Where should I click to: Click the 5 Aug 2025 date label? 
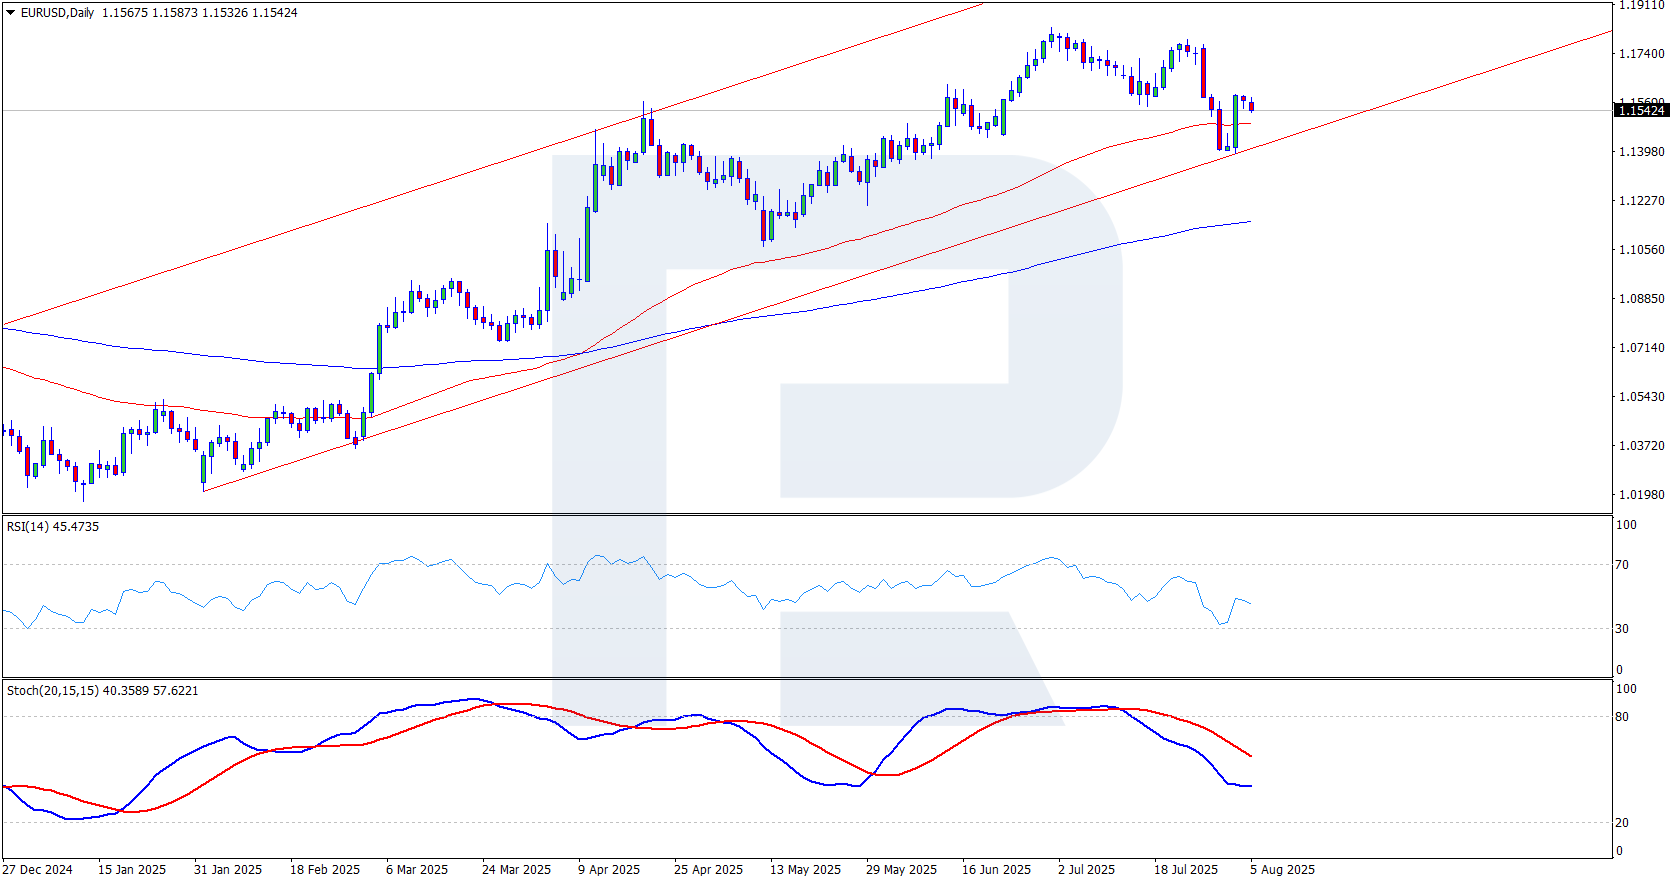[1282, 869]
